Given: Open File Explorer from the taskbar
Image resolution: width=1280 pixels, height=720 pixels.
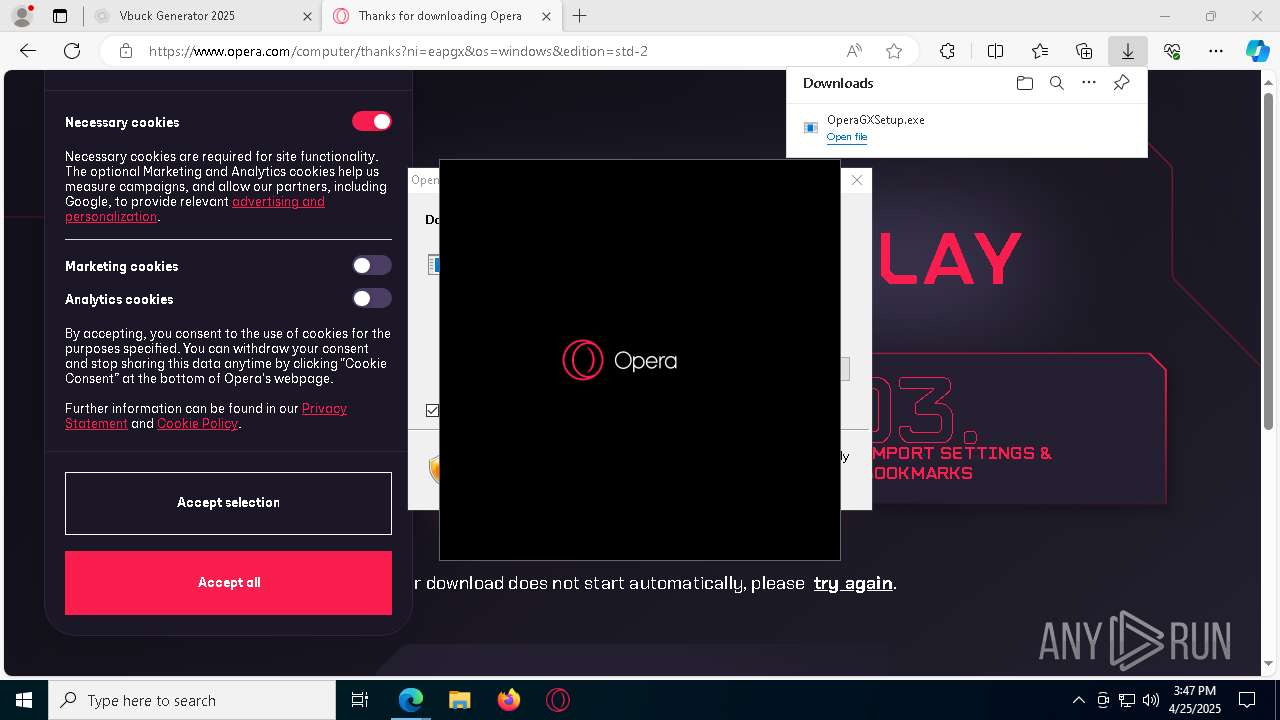Looking at the screenshot, I should tap(459, 700).
